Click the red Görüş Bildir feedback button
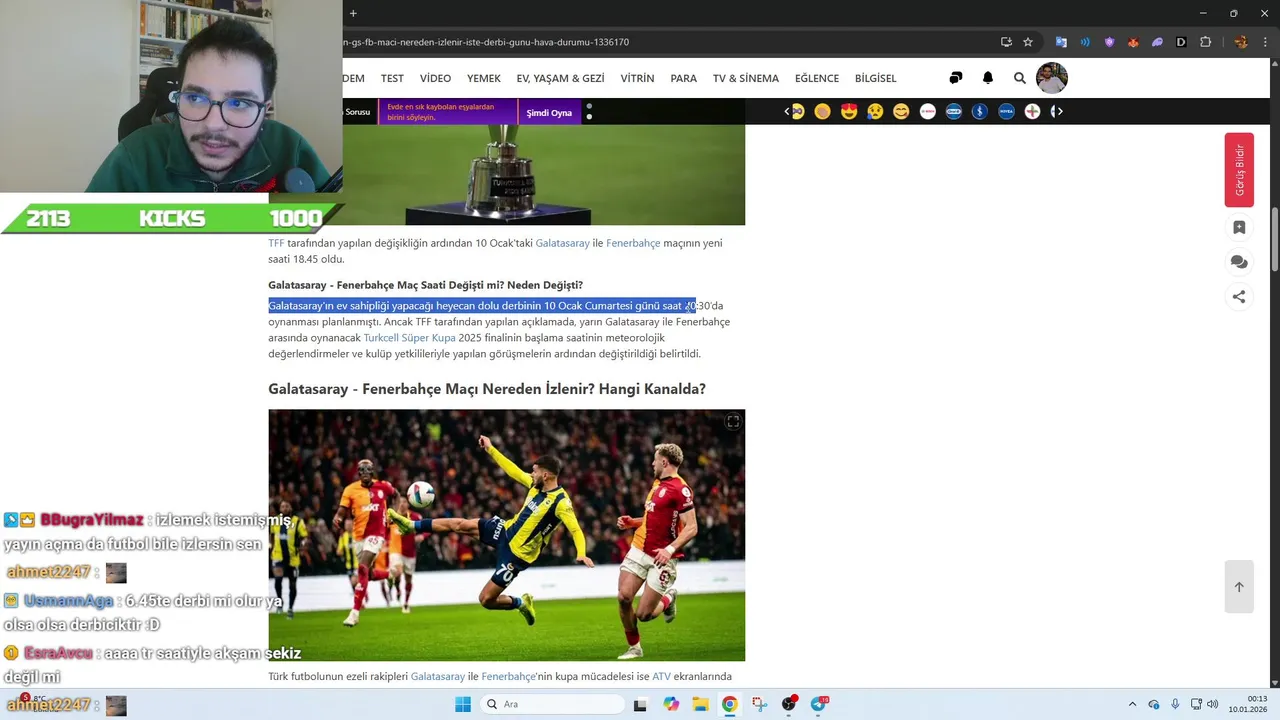 pyautogui.click(x=1239, y=170)
